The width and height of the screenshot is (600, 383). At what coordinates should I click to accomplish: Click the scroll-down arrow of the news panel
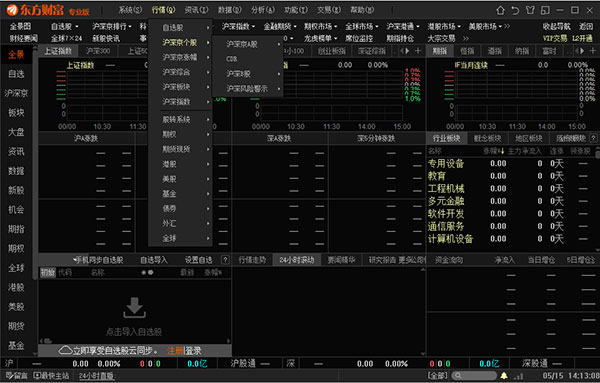point(423,353)
